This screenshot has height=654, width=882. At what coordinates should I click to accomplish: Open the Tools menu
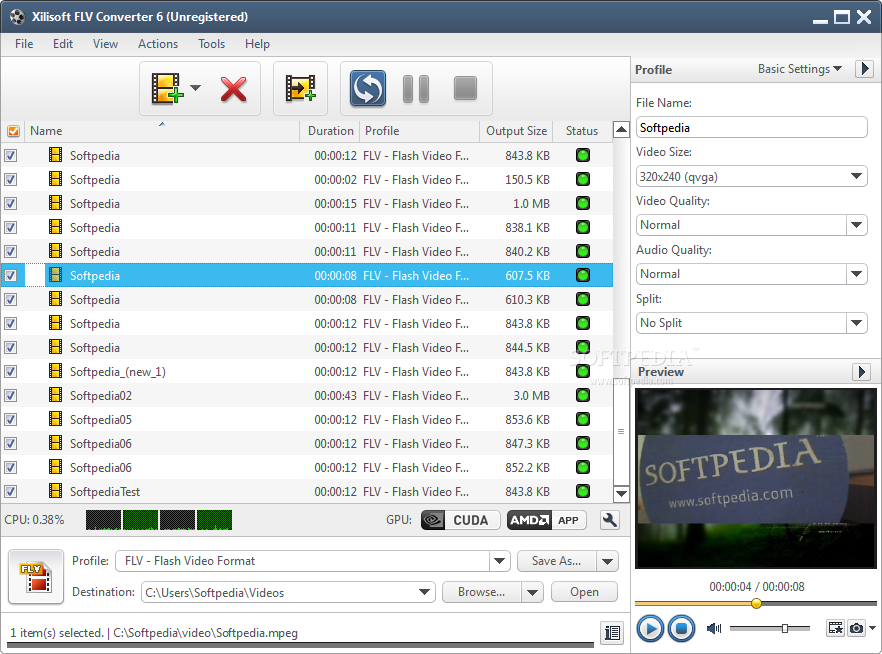212,44
